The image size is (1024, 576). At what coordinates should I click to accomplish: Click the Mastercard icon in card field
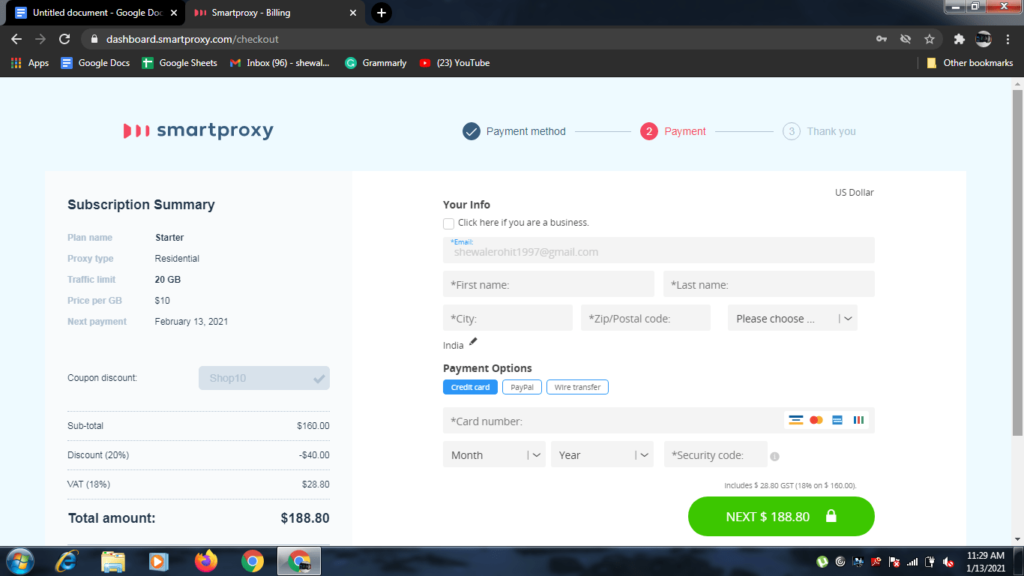click(816, 420)
